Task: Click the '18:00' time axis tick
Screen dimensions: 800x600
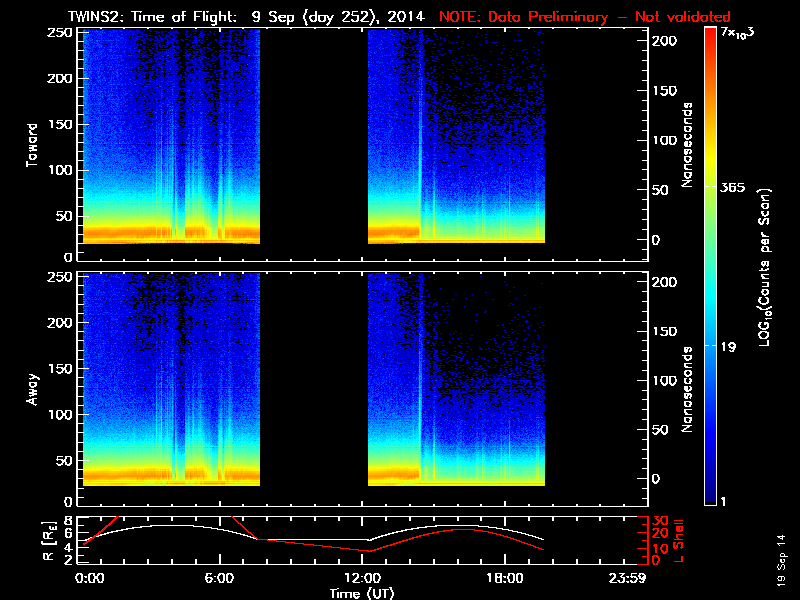Action: (504, 578)
